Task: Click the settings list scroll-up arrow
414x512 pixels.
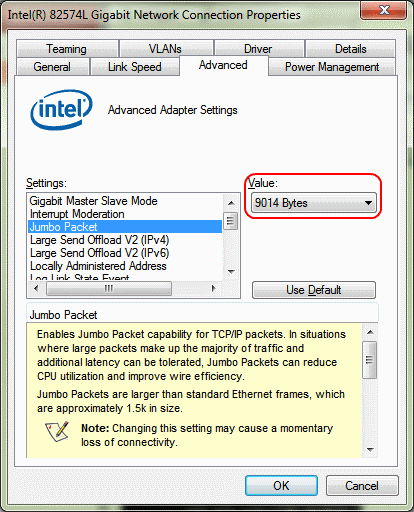Action: tap(231, 203)
